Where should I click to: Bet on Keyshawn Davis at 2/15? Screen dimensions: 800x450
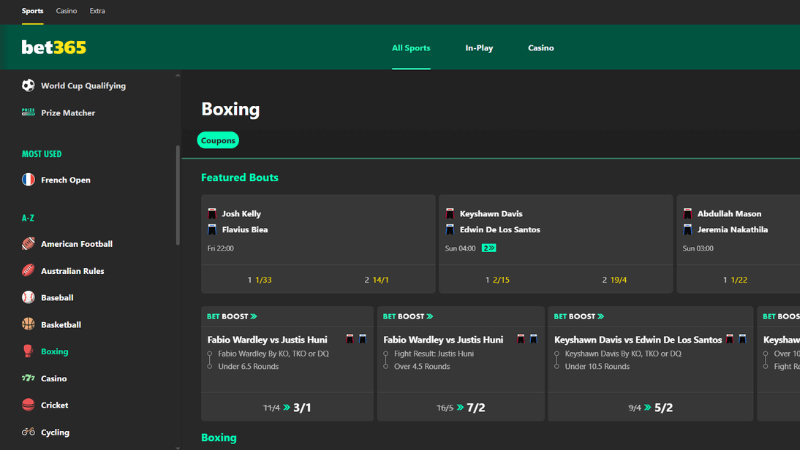497,280
